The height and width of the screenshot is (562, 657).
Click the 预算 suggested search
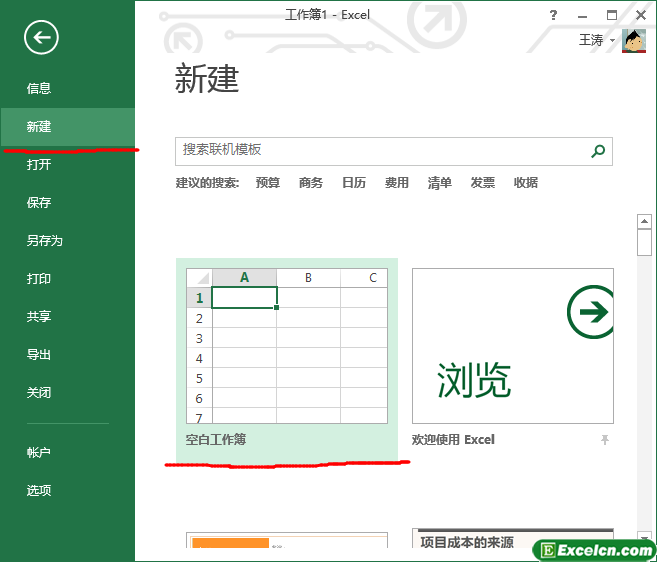tap(268, 183)
